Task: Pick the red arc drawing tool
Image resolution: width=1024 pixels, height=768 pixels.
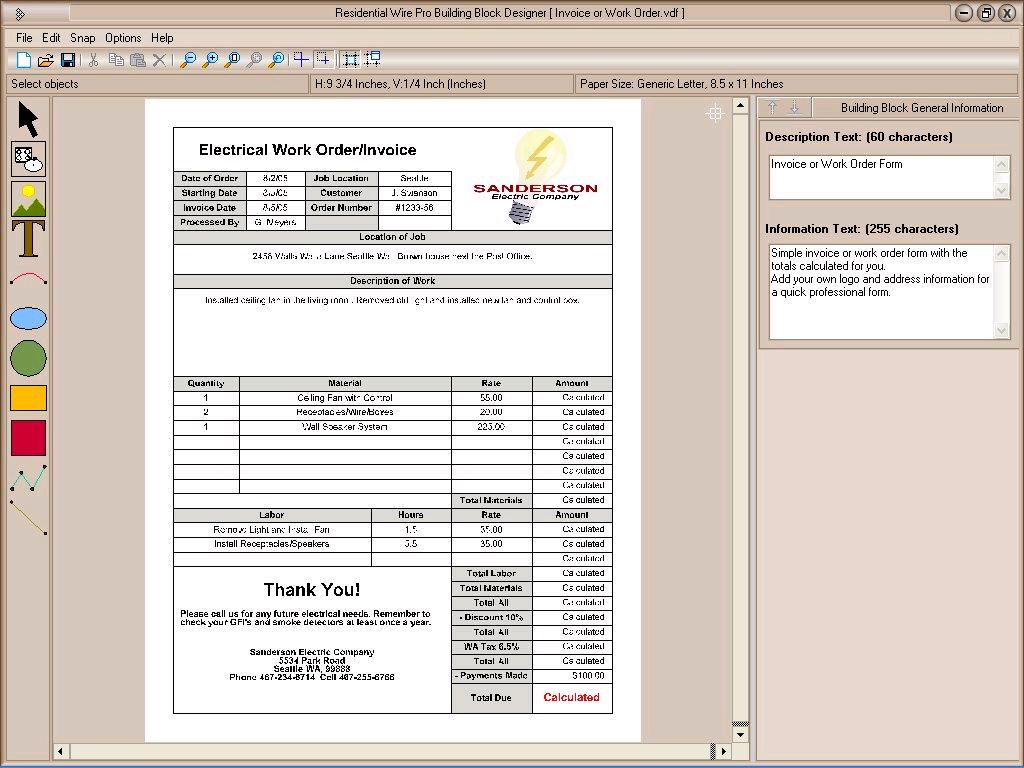Action: [x=28, y=279]
